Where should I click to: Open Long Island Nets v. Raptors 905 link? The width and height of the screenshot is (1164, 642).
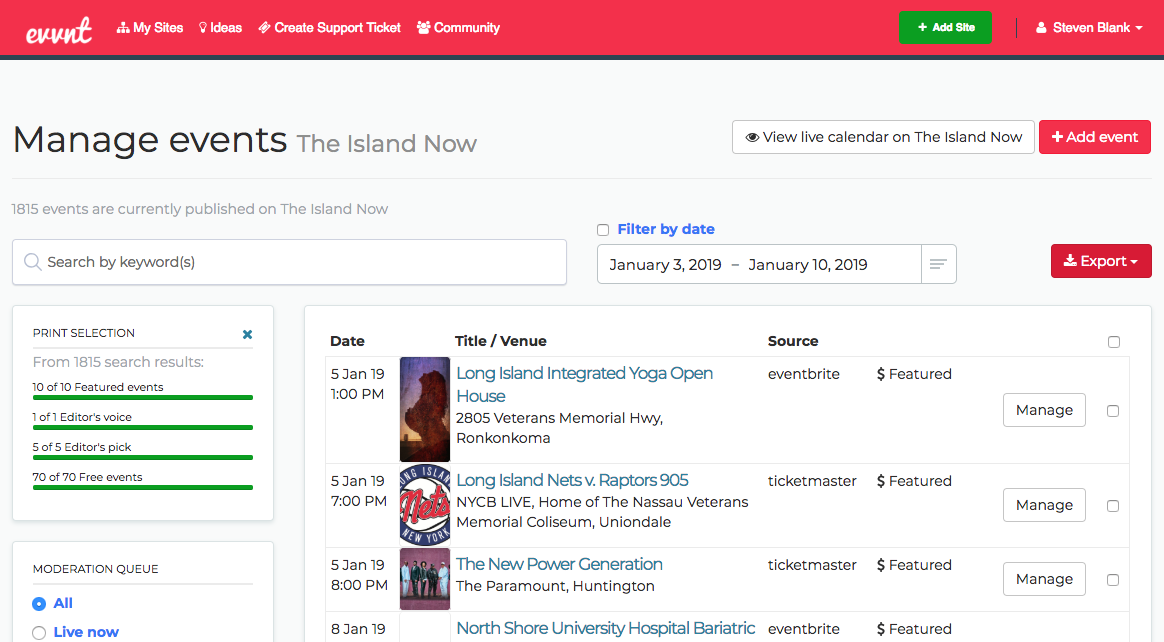[x=572, y=480]
